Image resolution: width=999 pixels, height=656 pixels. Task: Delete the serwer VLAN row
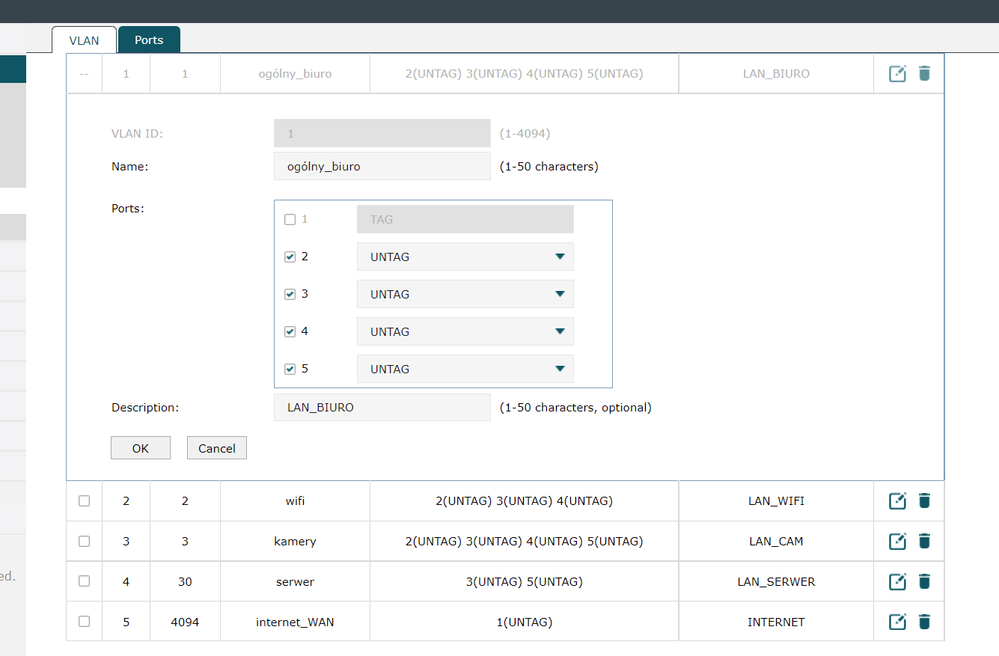[x=924, y=581]
